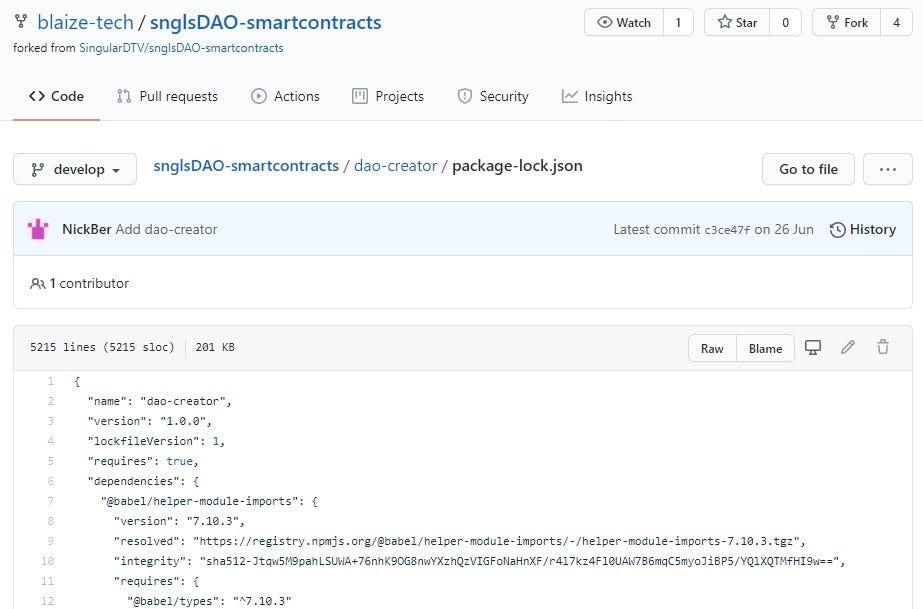
Task: Open the Security tab
Action: point(493,96)
